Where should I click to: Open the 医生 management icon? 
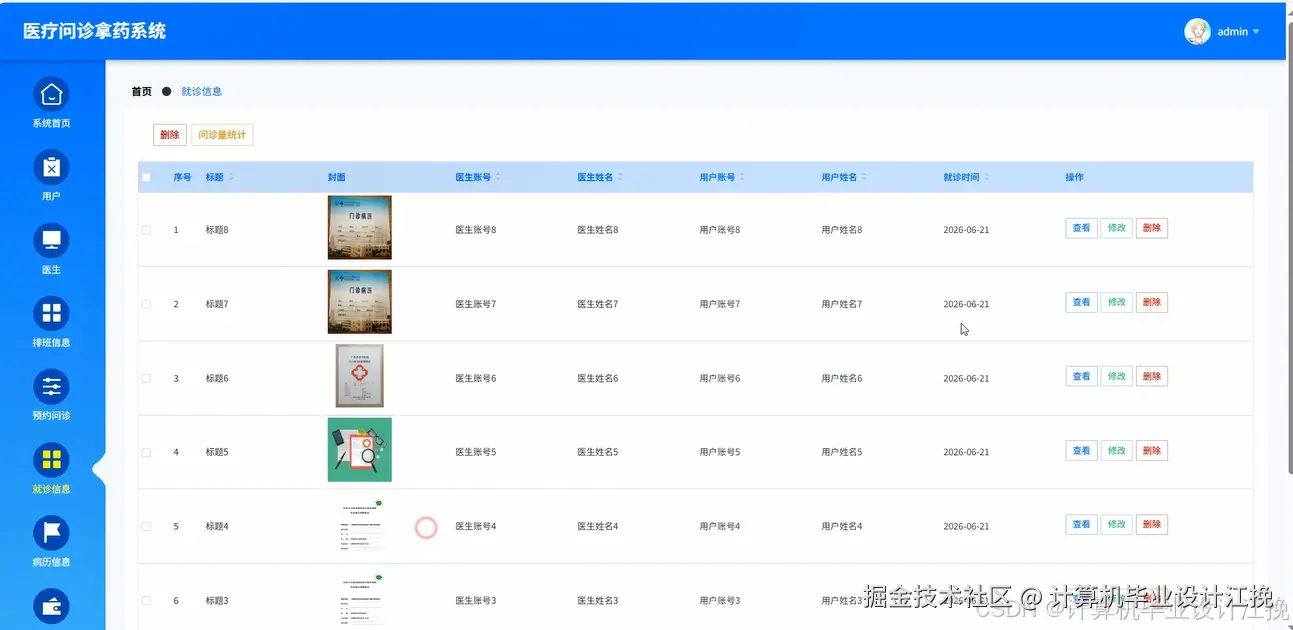(x=51, y=241)
